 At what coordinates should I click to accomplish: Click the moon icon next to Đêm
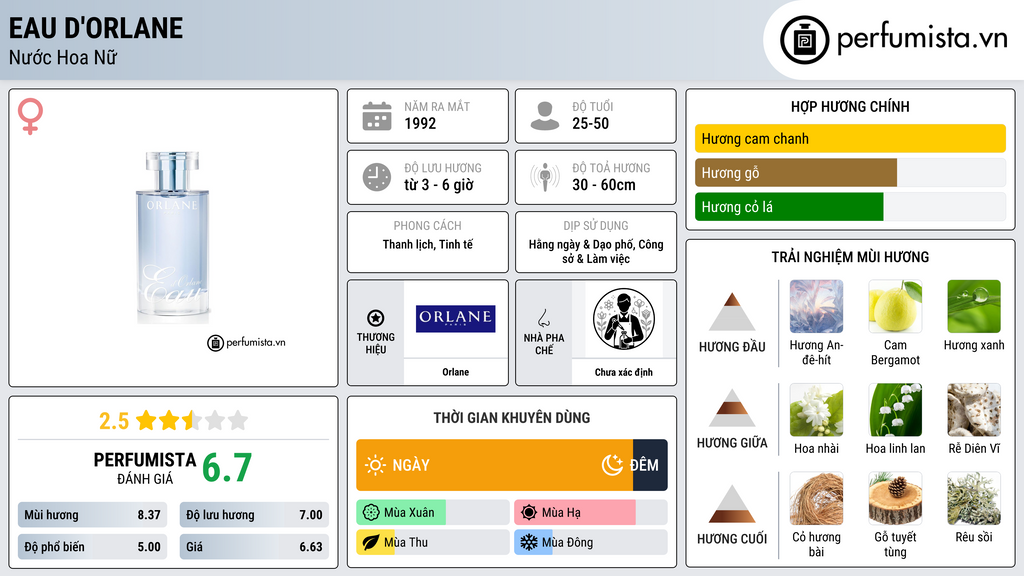coord(612,465)
